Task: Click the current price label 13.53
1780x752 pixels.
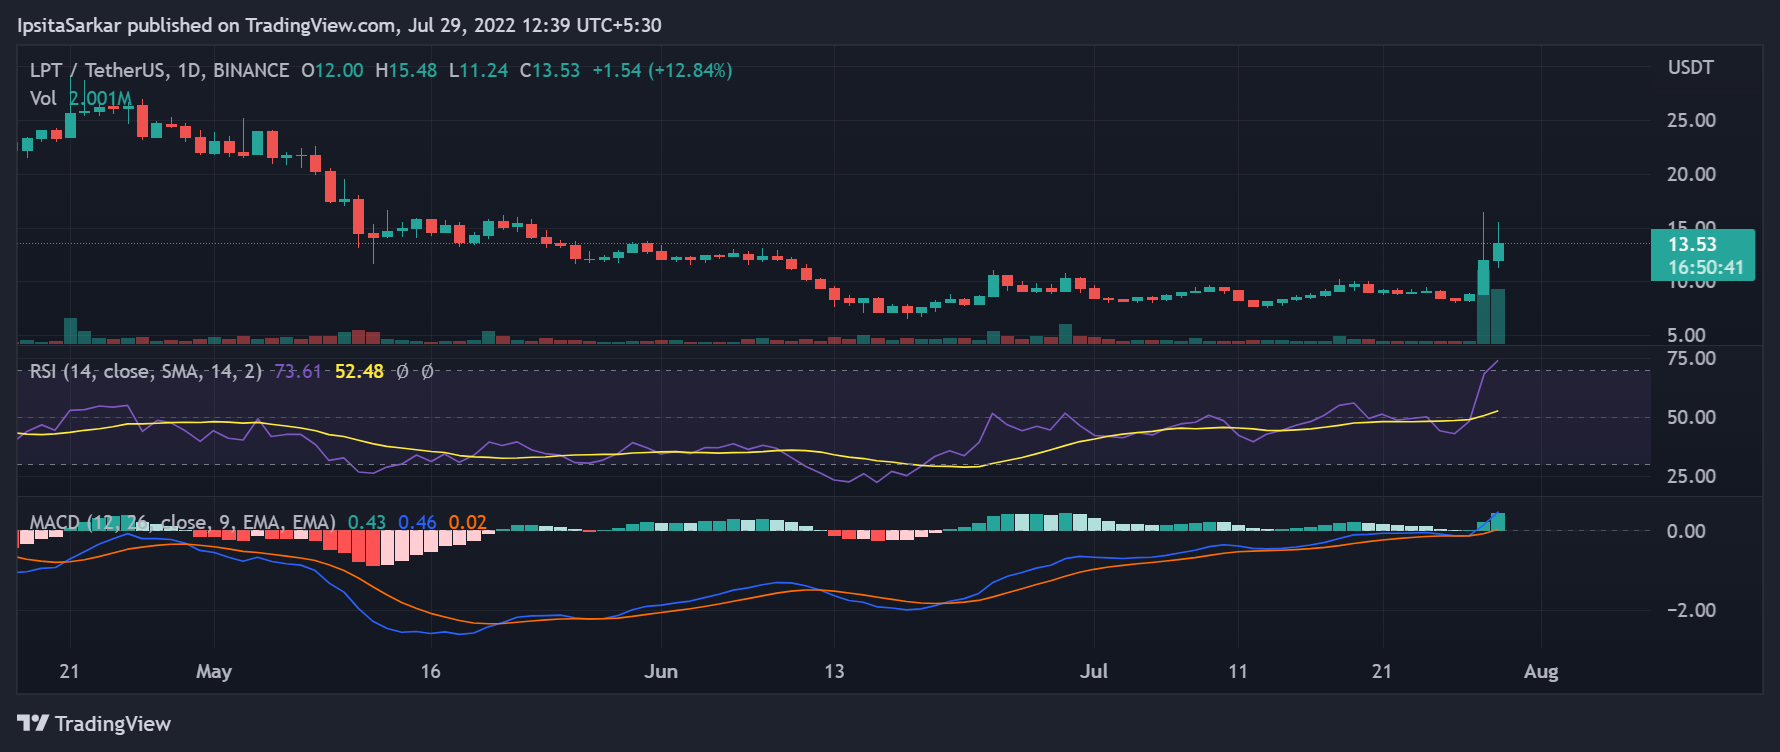Action: click(1692, 244)
